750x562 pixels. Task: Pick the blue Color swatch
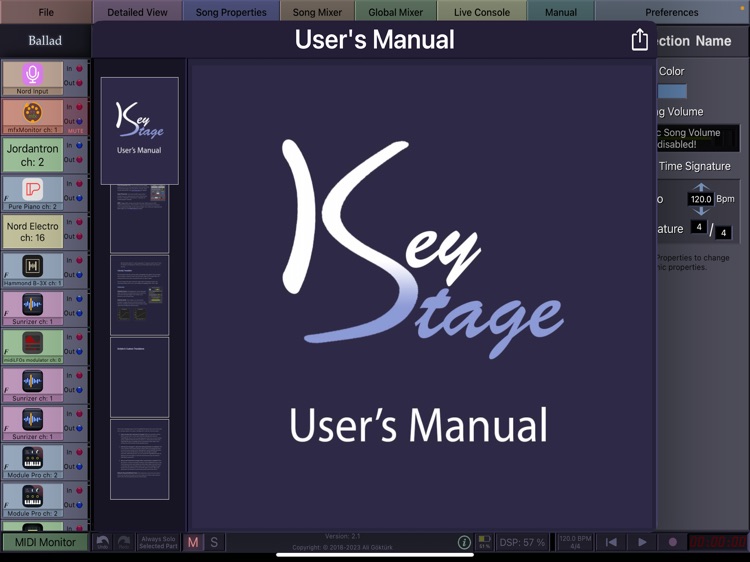pyautogui.click(x=672, y=91)
